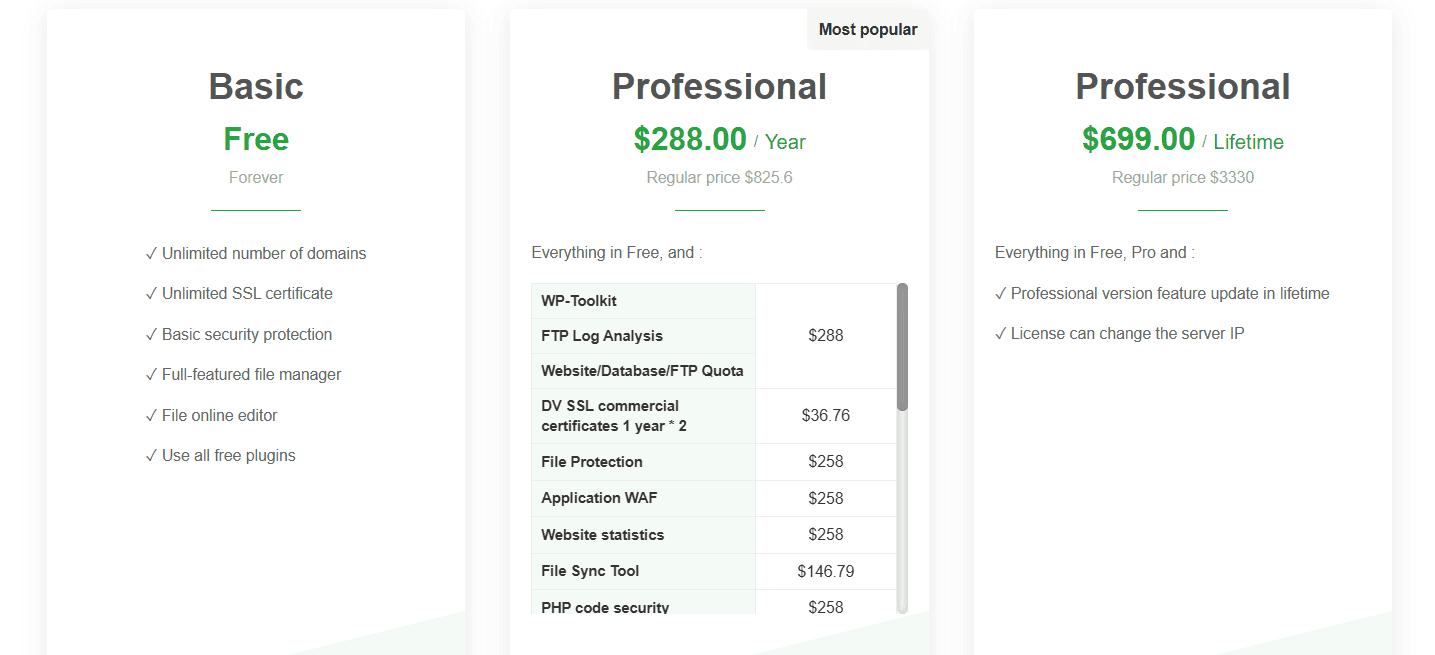Click the $288.00 per Year price
1435x655 pixels.
719,140
